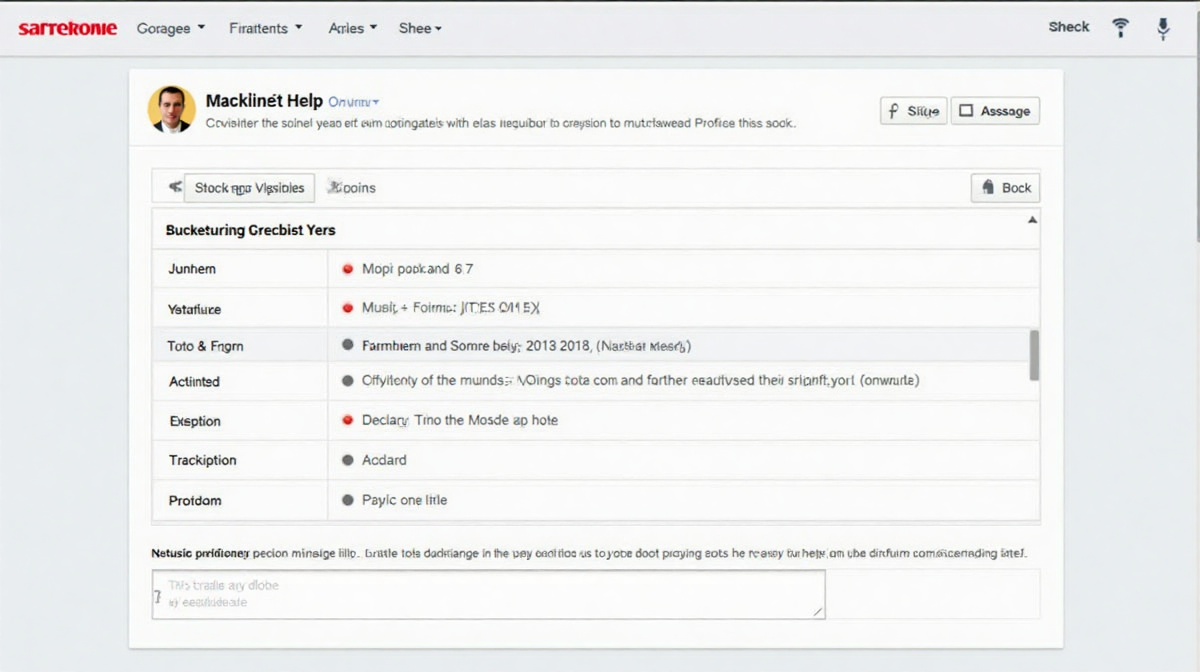Open the Goragee dropdown menu
The width and height of the screenshot is (1200, 672).
pyautogui.click(x=170, y=28)
